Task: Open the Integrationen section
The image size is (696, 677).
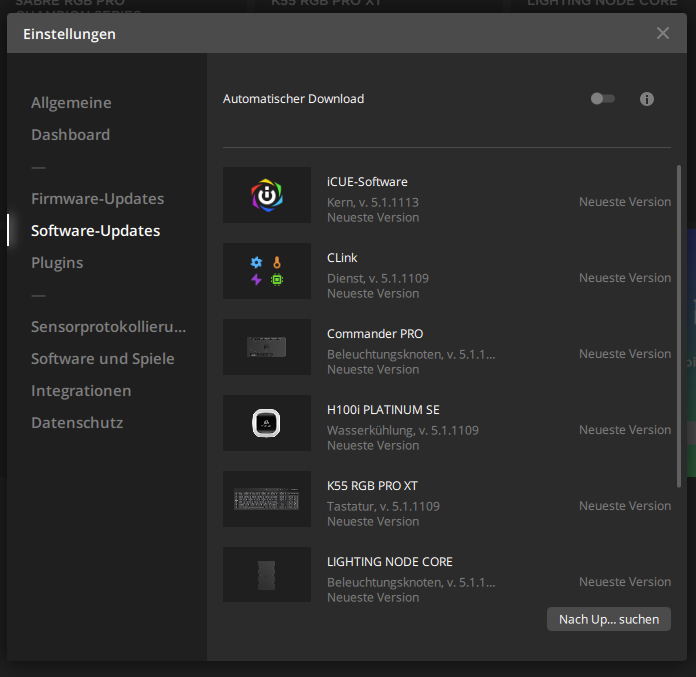Action: (x=81, y=391)
